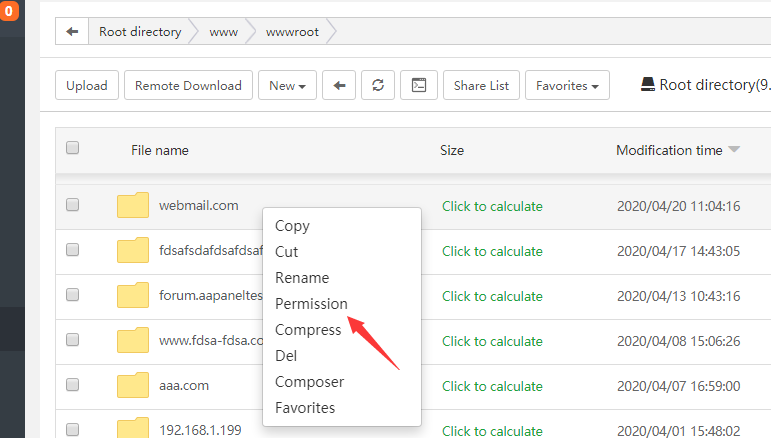The width and height of the screenshot is (771, 438).
Task: Click to calculate size of webmail.com
Action: [492, 206]
